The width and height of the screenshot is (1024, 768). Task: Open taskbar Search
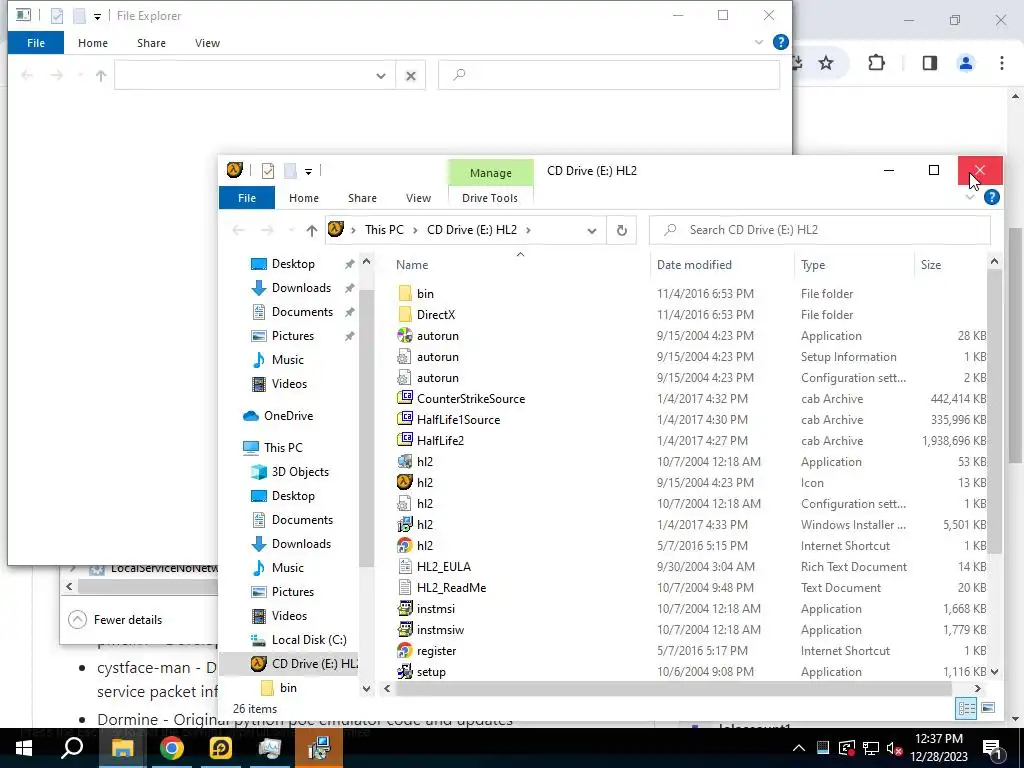tap(72, 748)
